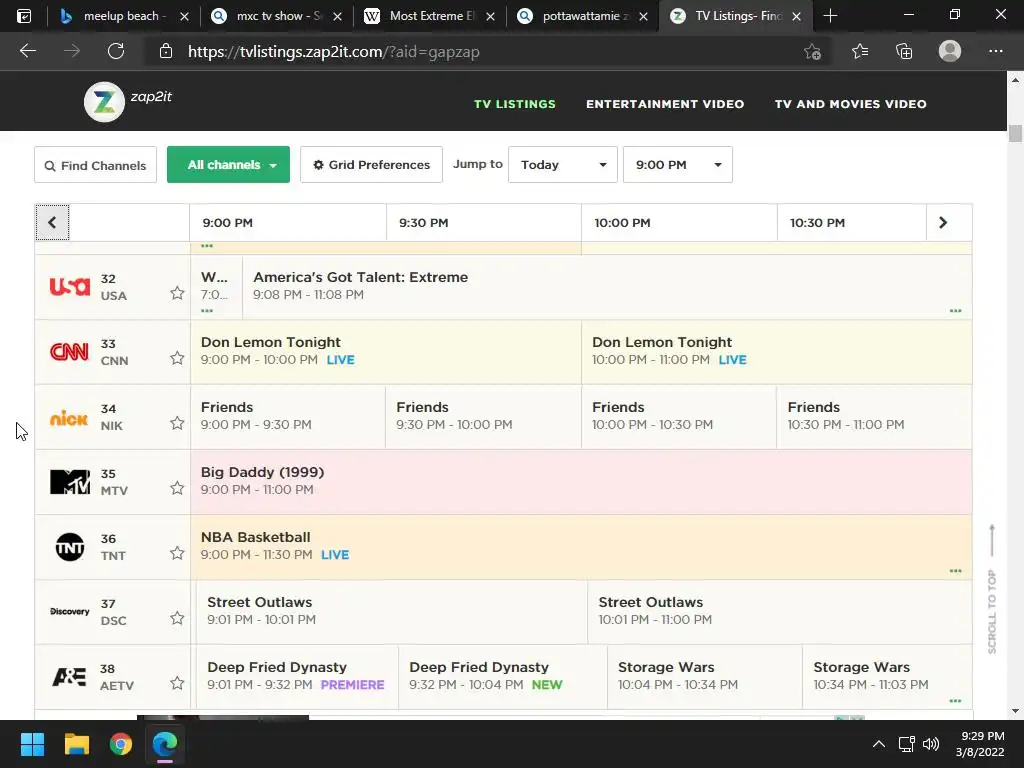Open the browser profile avatar
1024x768 pixels.
click(950, 51)
